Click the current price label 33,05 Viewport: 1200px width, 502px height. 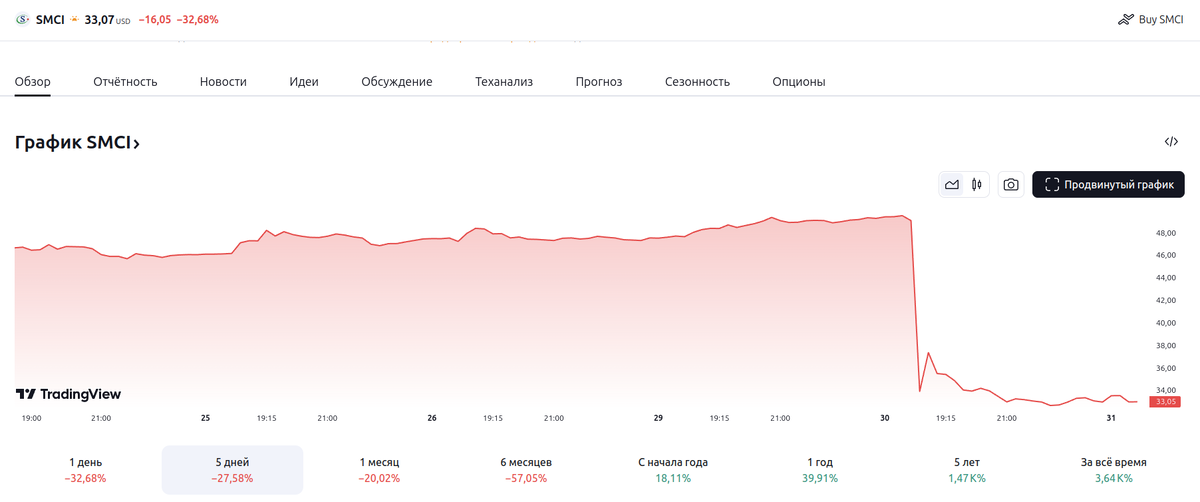click(1166, 401)
